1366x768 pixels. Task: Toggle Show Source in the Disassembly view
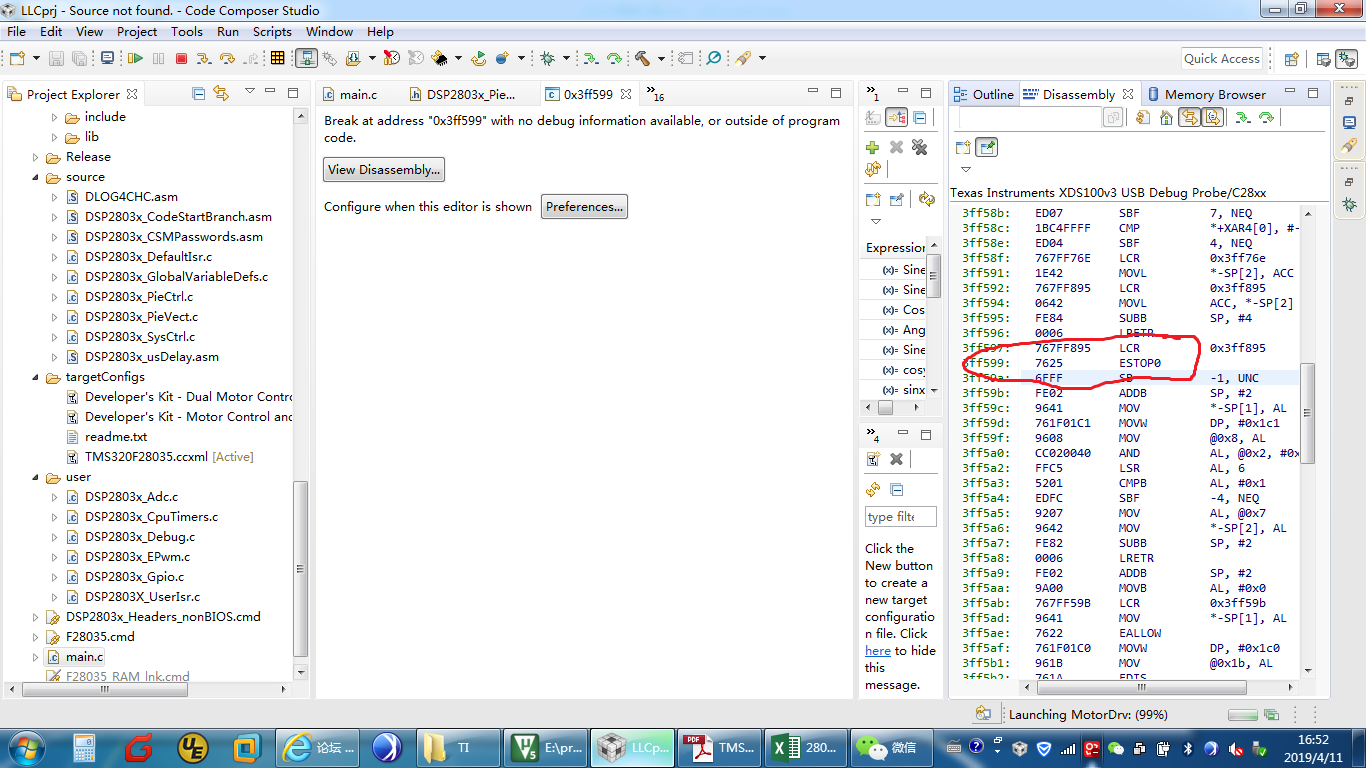tap(1213, 117)
